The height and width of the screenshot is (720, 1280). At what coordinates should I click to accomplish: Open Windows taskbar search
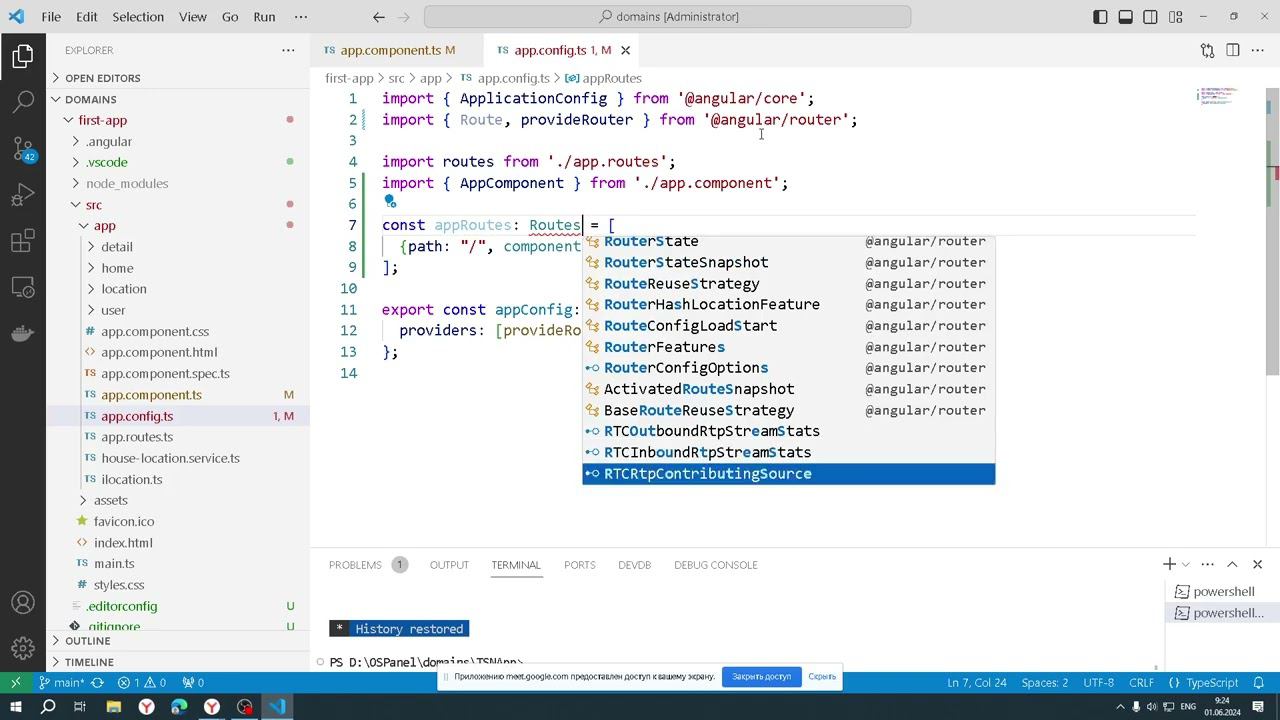click(48, 707)
